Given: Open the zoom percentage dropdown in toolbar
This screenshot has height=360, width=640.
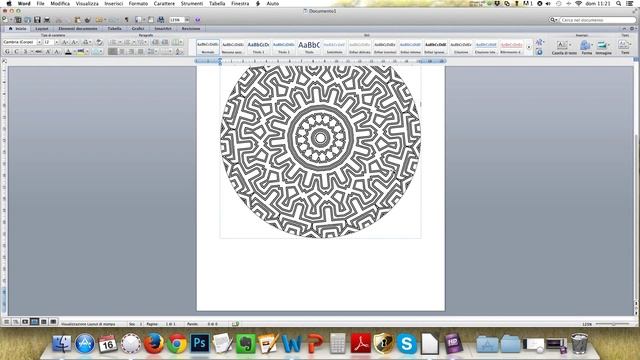Looking at the screenshot, I should click(187, 20).
